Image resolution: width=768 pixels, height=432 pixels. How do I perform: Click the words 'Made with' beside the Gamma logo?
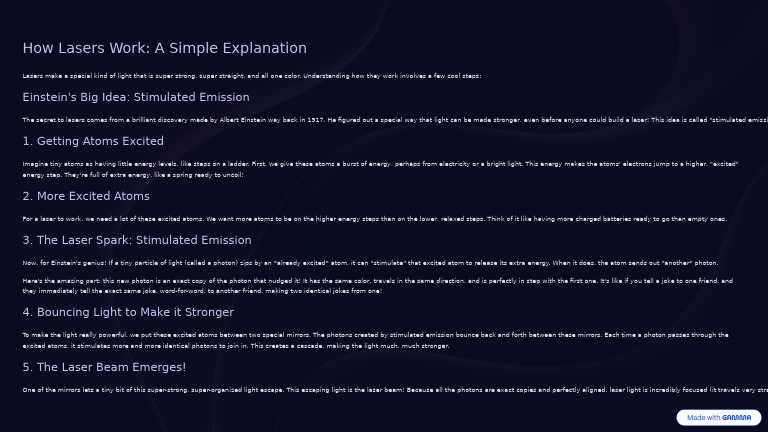click(x=703, y=418)
